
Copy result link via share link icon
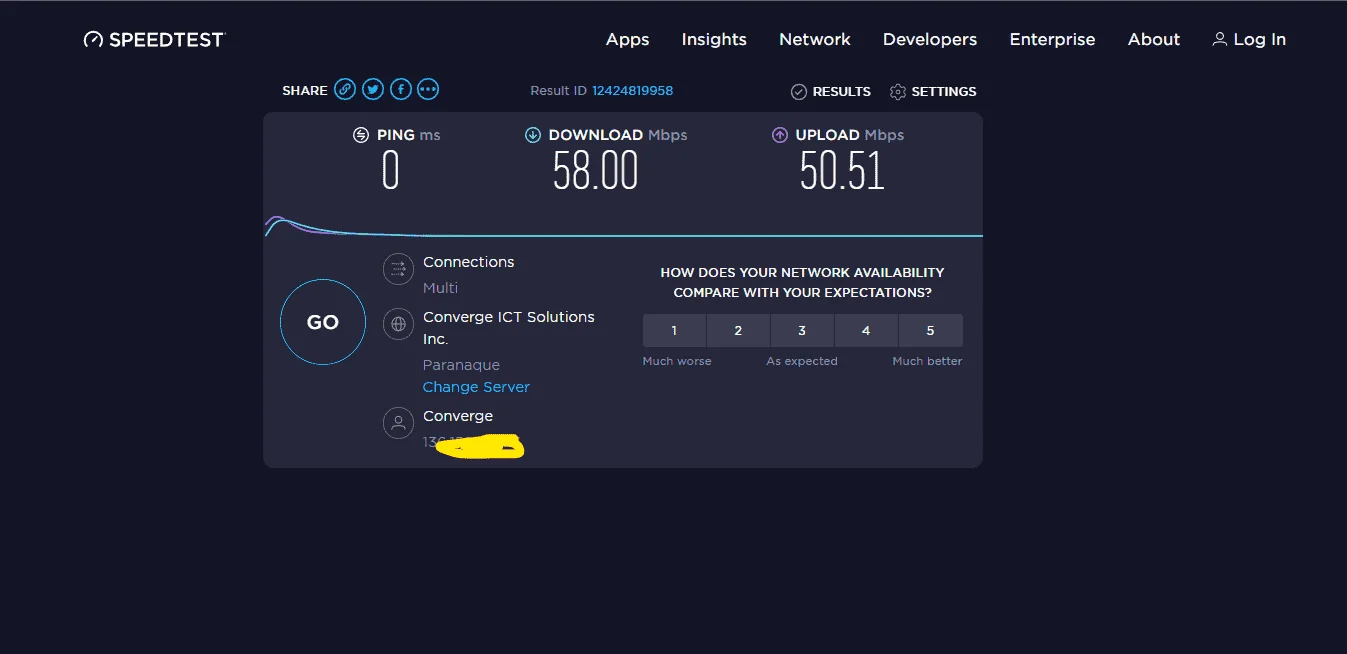345,89
